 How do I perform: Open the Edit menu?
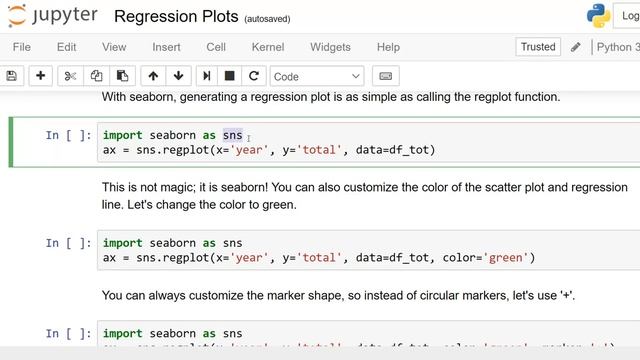[x=67, y=47]
